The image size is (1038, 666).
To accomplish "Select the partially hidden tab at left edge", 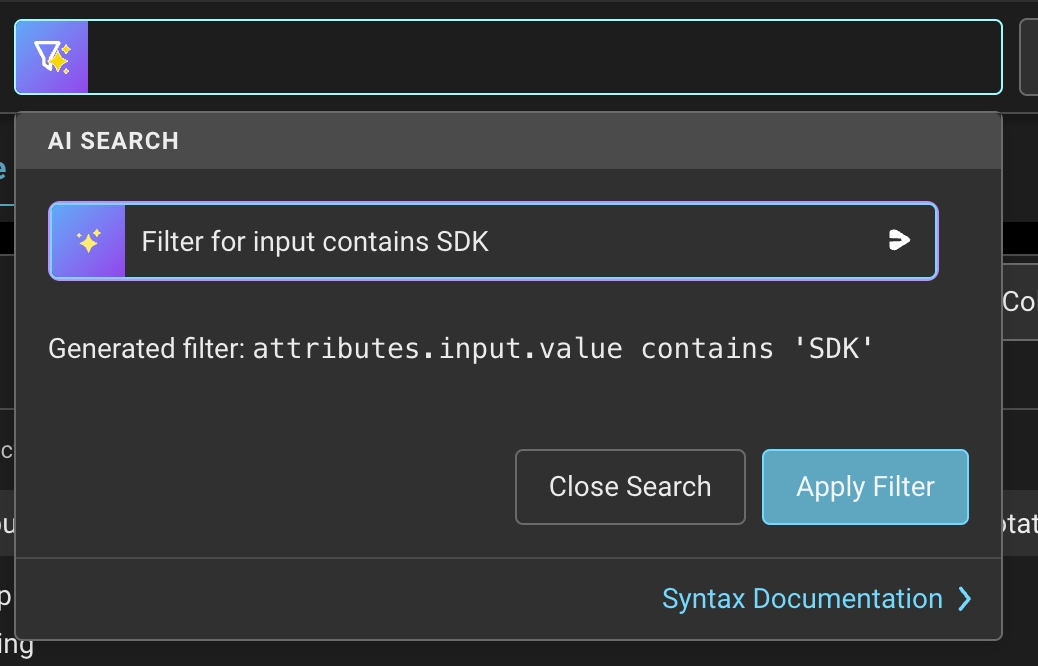I will 4,170.
